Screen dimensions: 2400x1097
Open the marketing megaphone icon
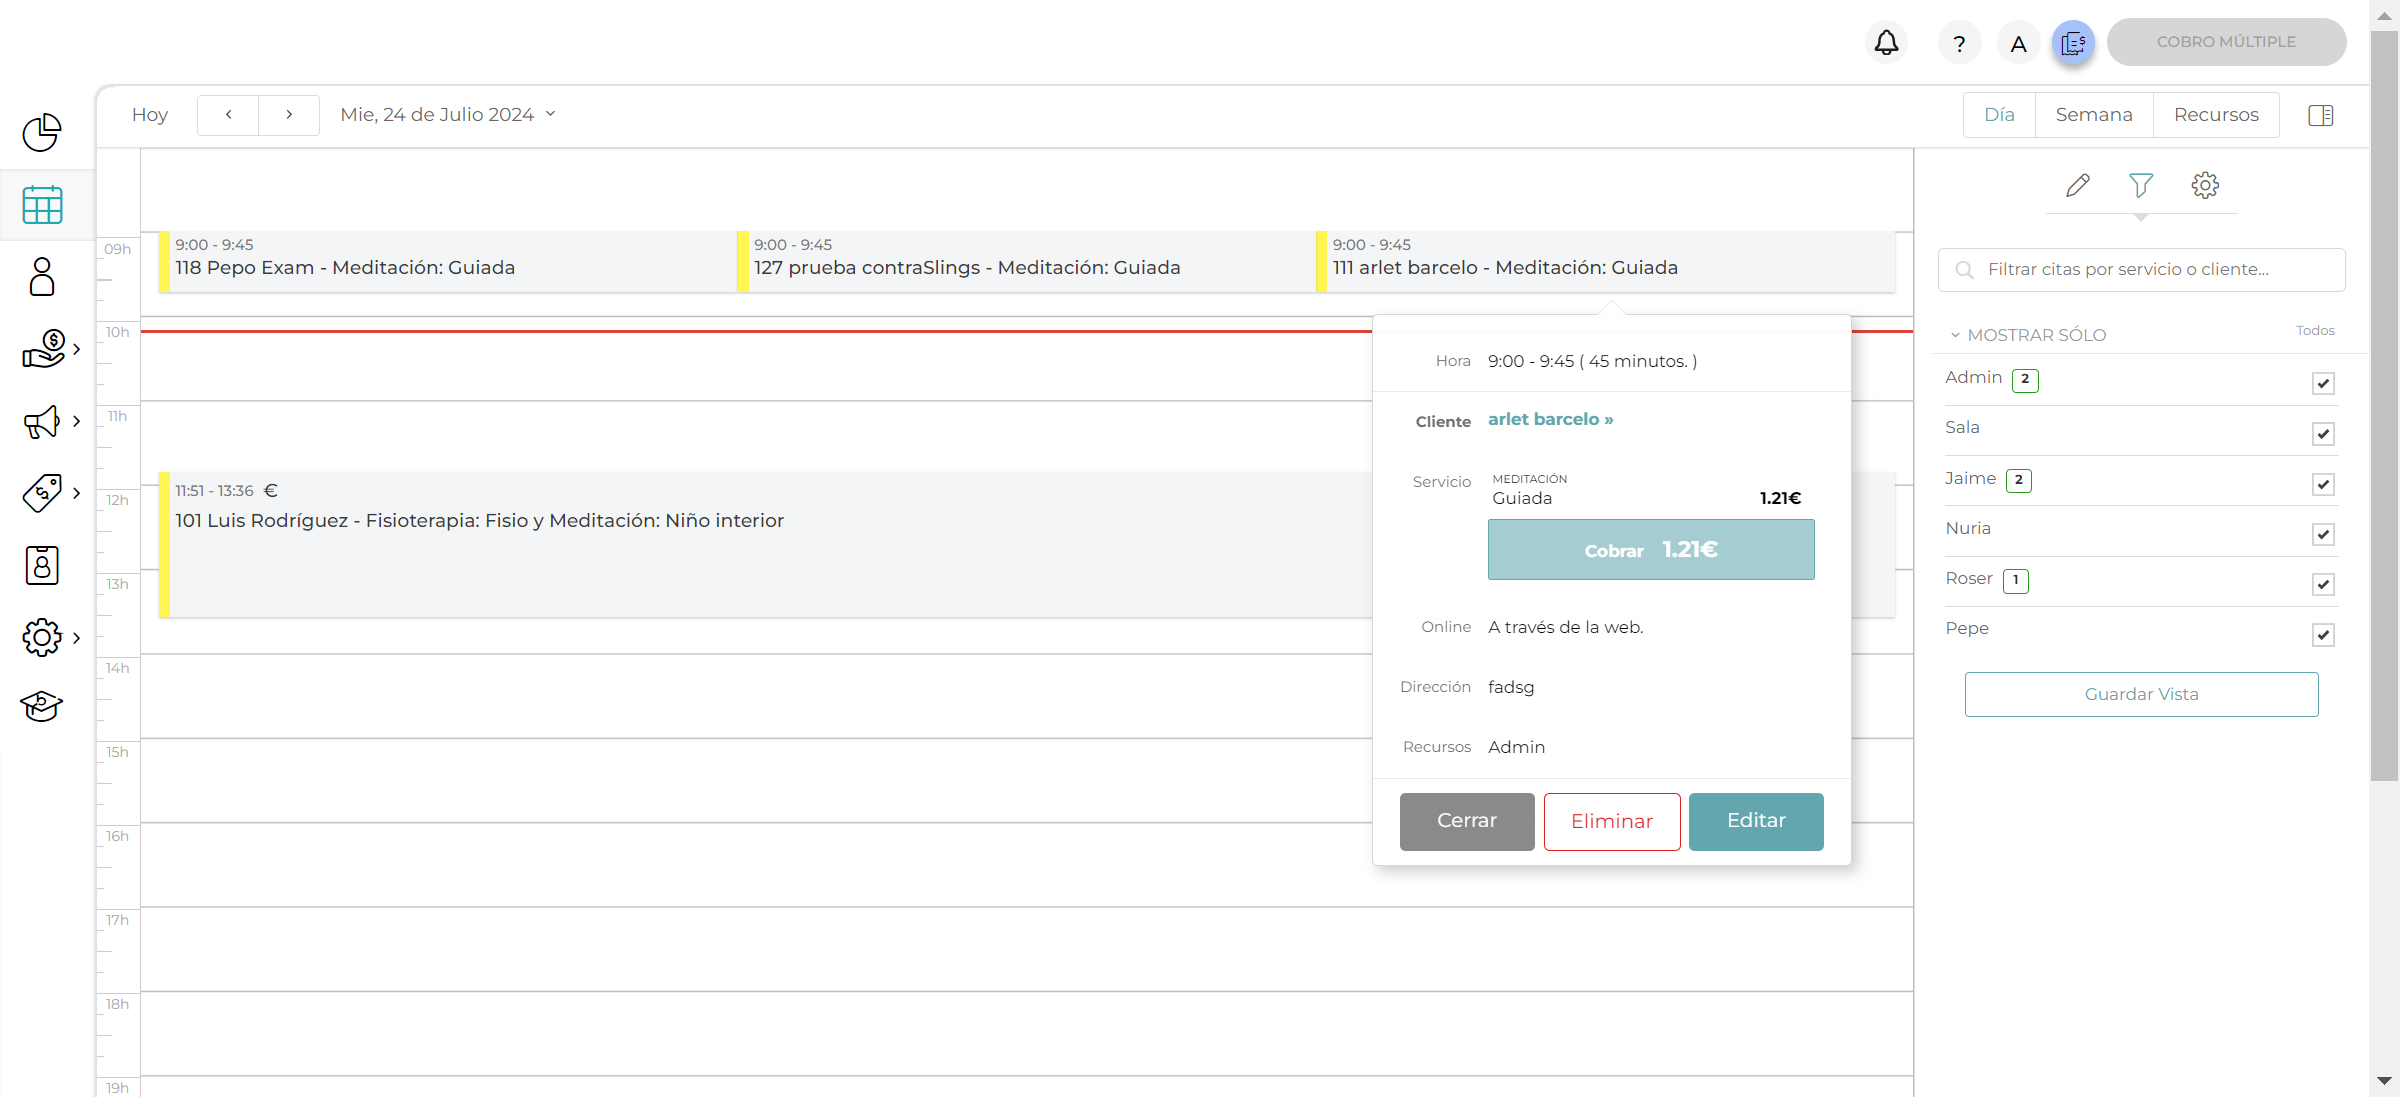(x=42, y=421)
